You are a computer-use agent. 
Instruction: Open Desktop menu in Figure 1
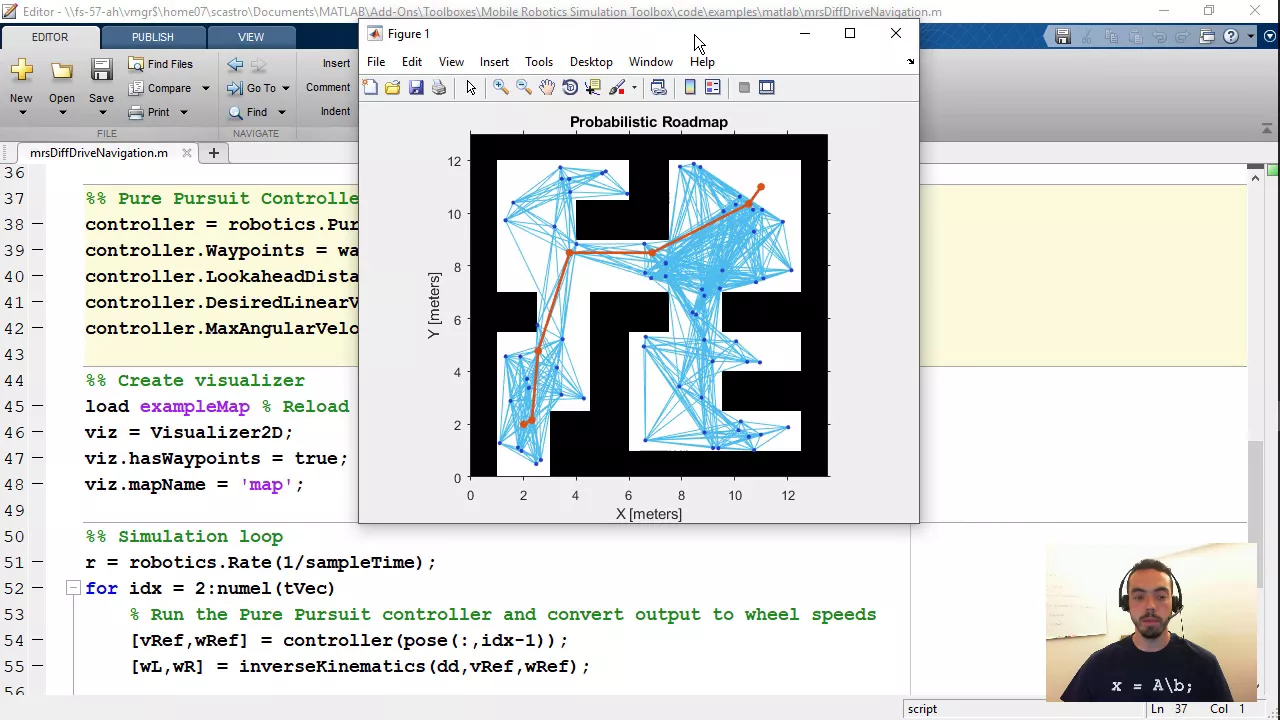coord(591,62)
